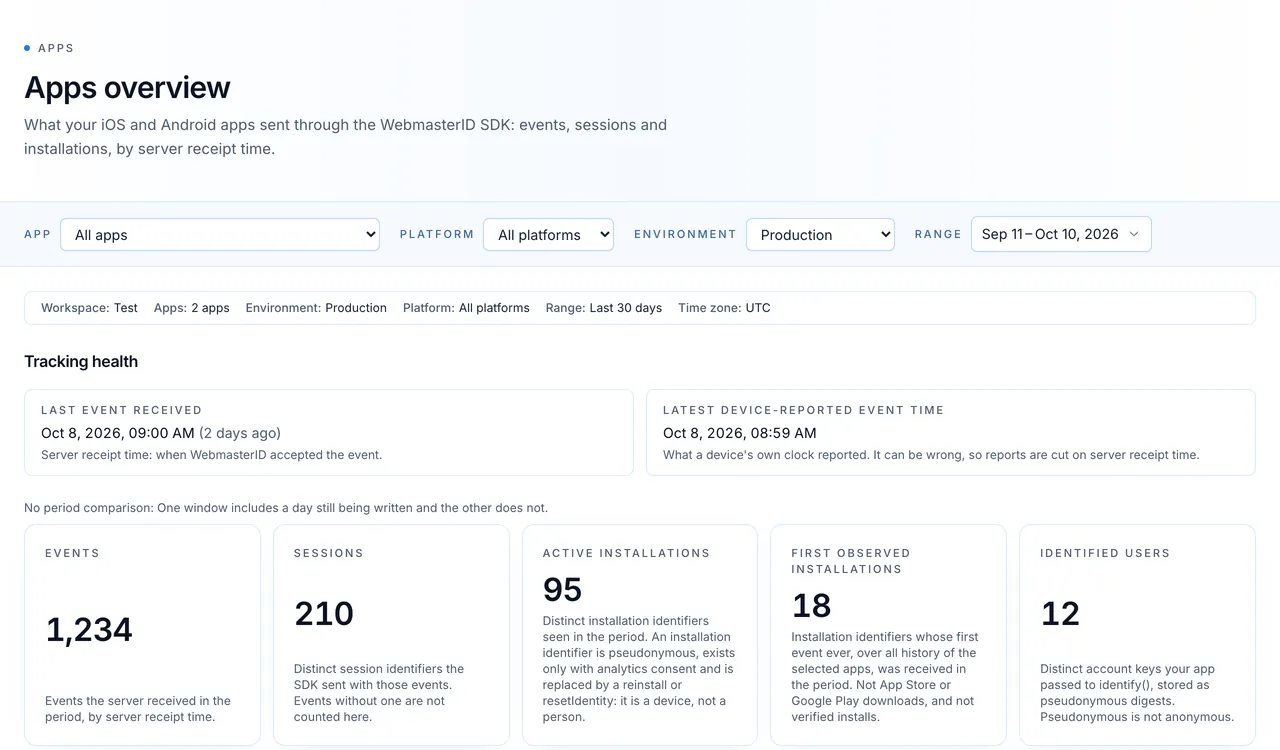The height and width of the screenshot is (750, 1280).
Task: Click the First Observed Installations value 18
Action: (811, 606)
